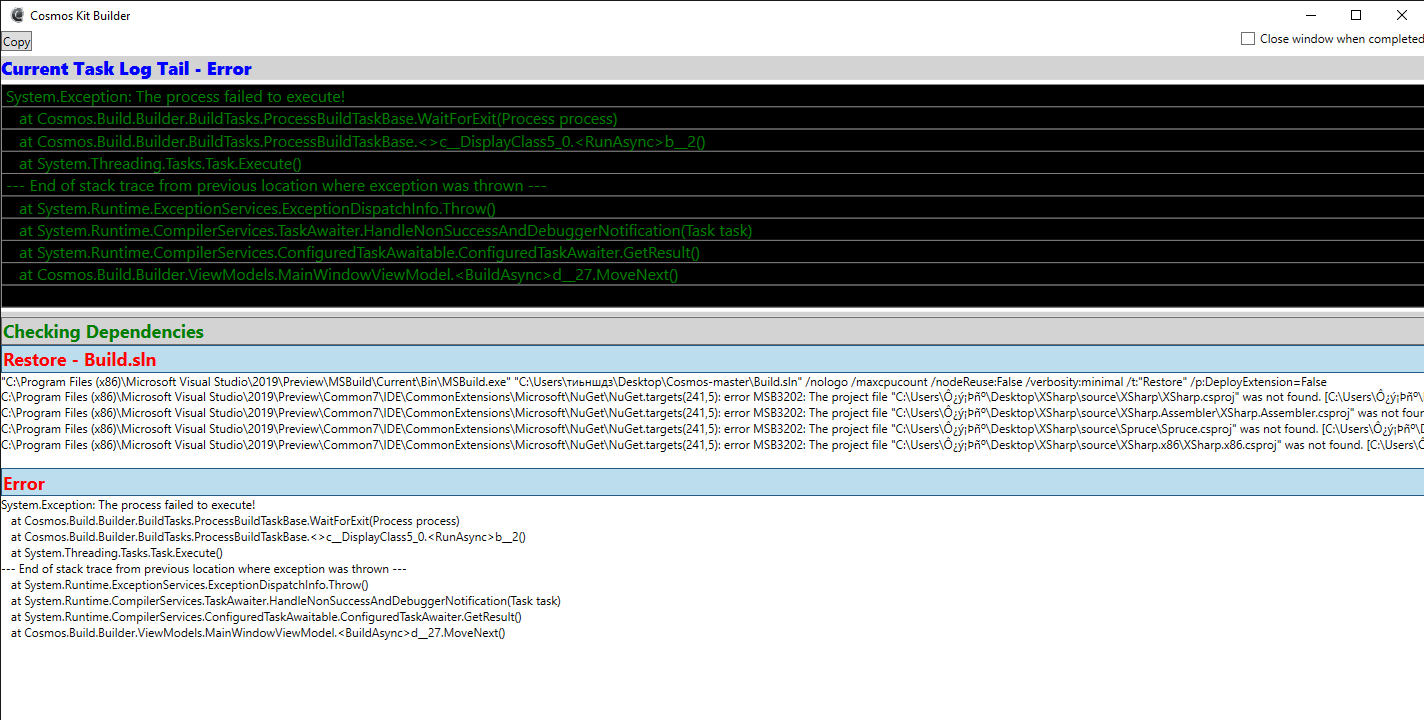
Task: Enable the Close window when completed checkbox
Action: click(1247, 38)
